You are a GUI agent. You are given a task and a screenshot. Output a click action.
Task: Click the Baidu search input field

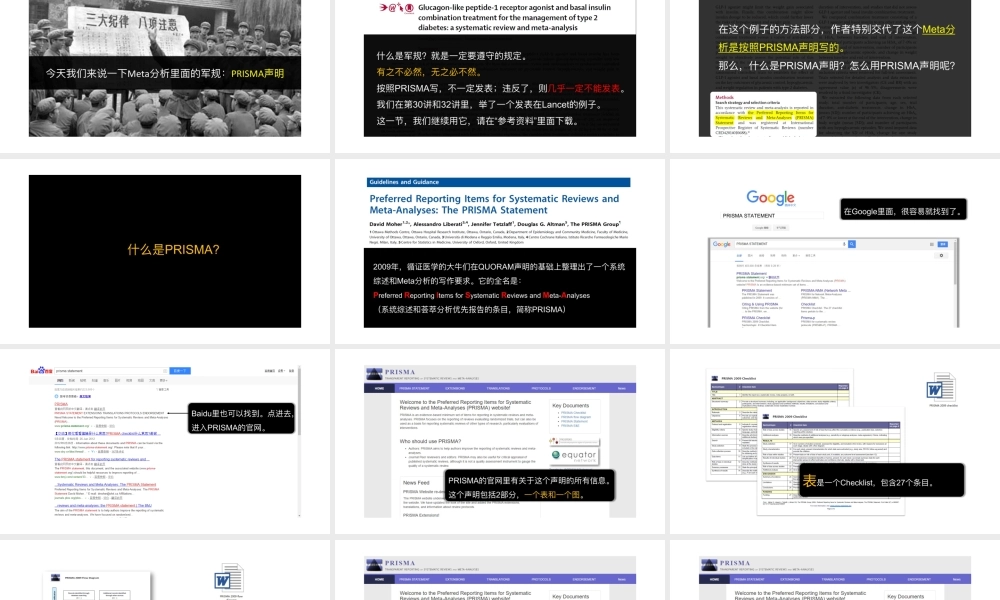(110, 371)
